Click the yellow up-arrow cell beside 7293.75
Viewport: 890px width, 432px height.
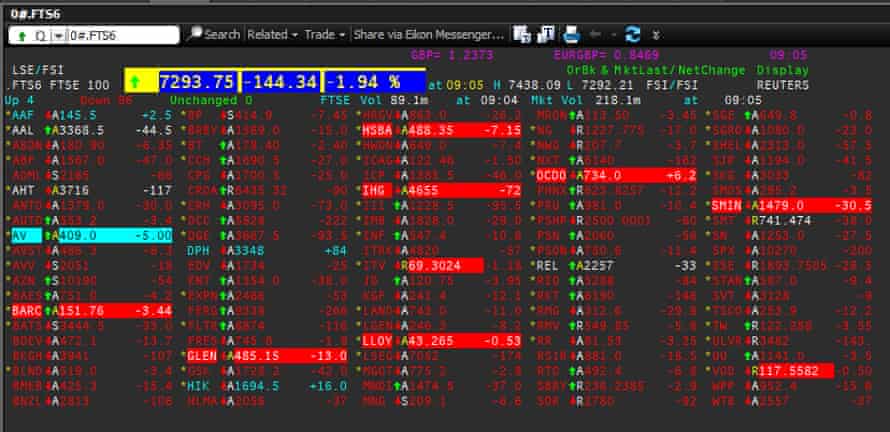point(141,82)
